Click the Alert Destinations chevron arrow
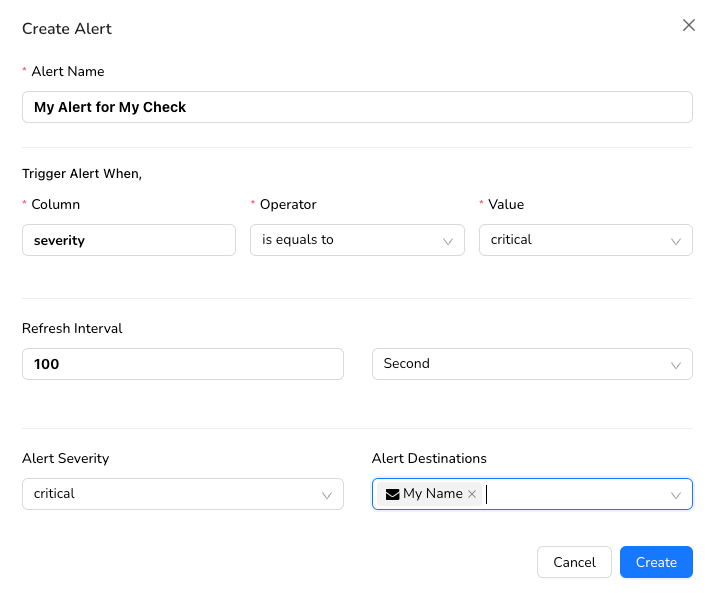 coord(676,495)
